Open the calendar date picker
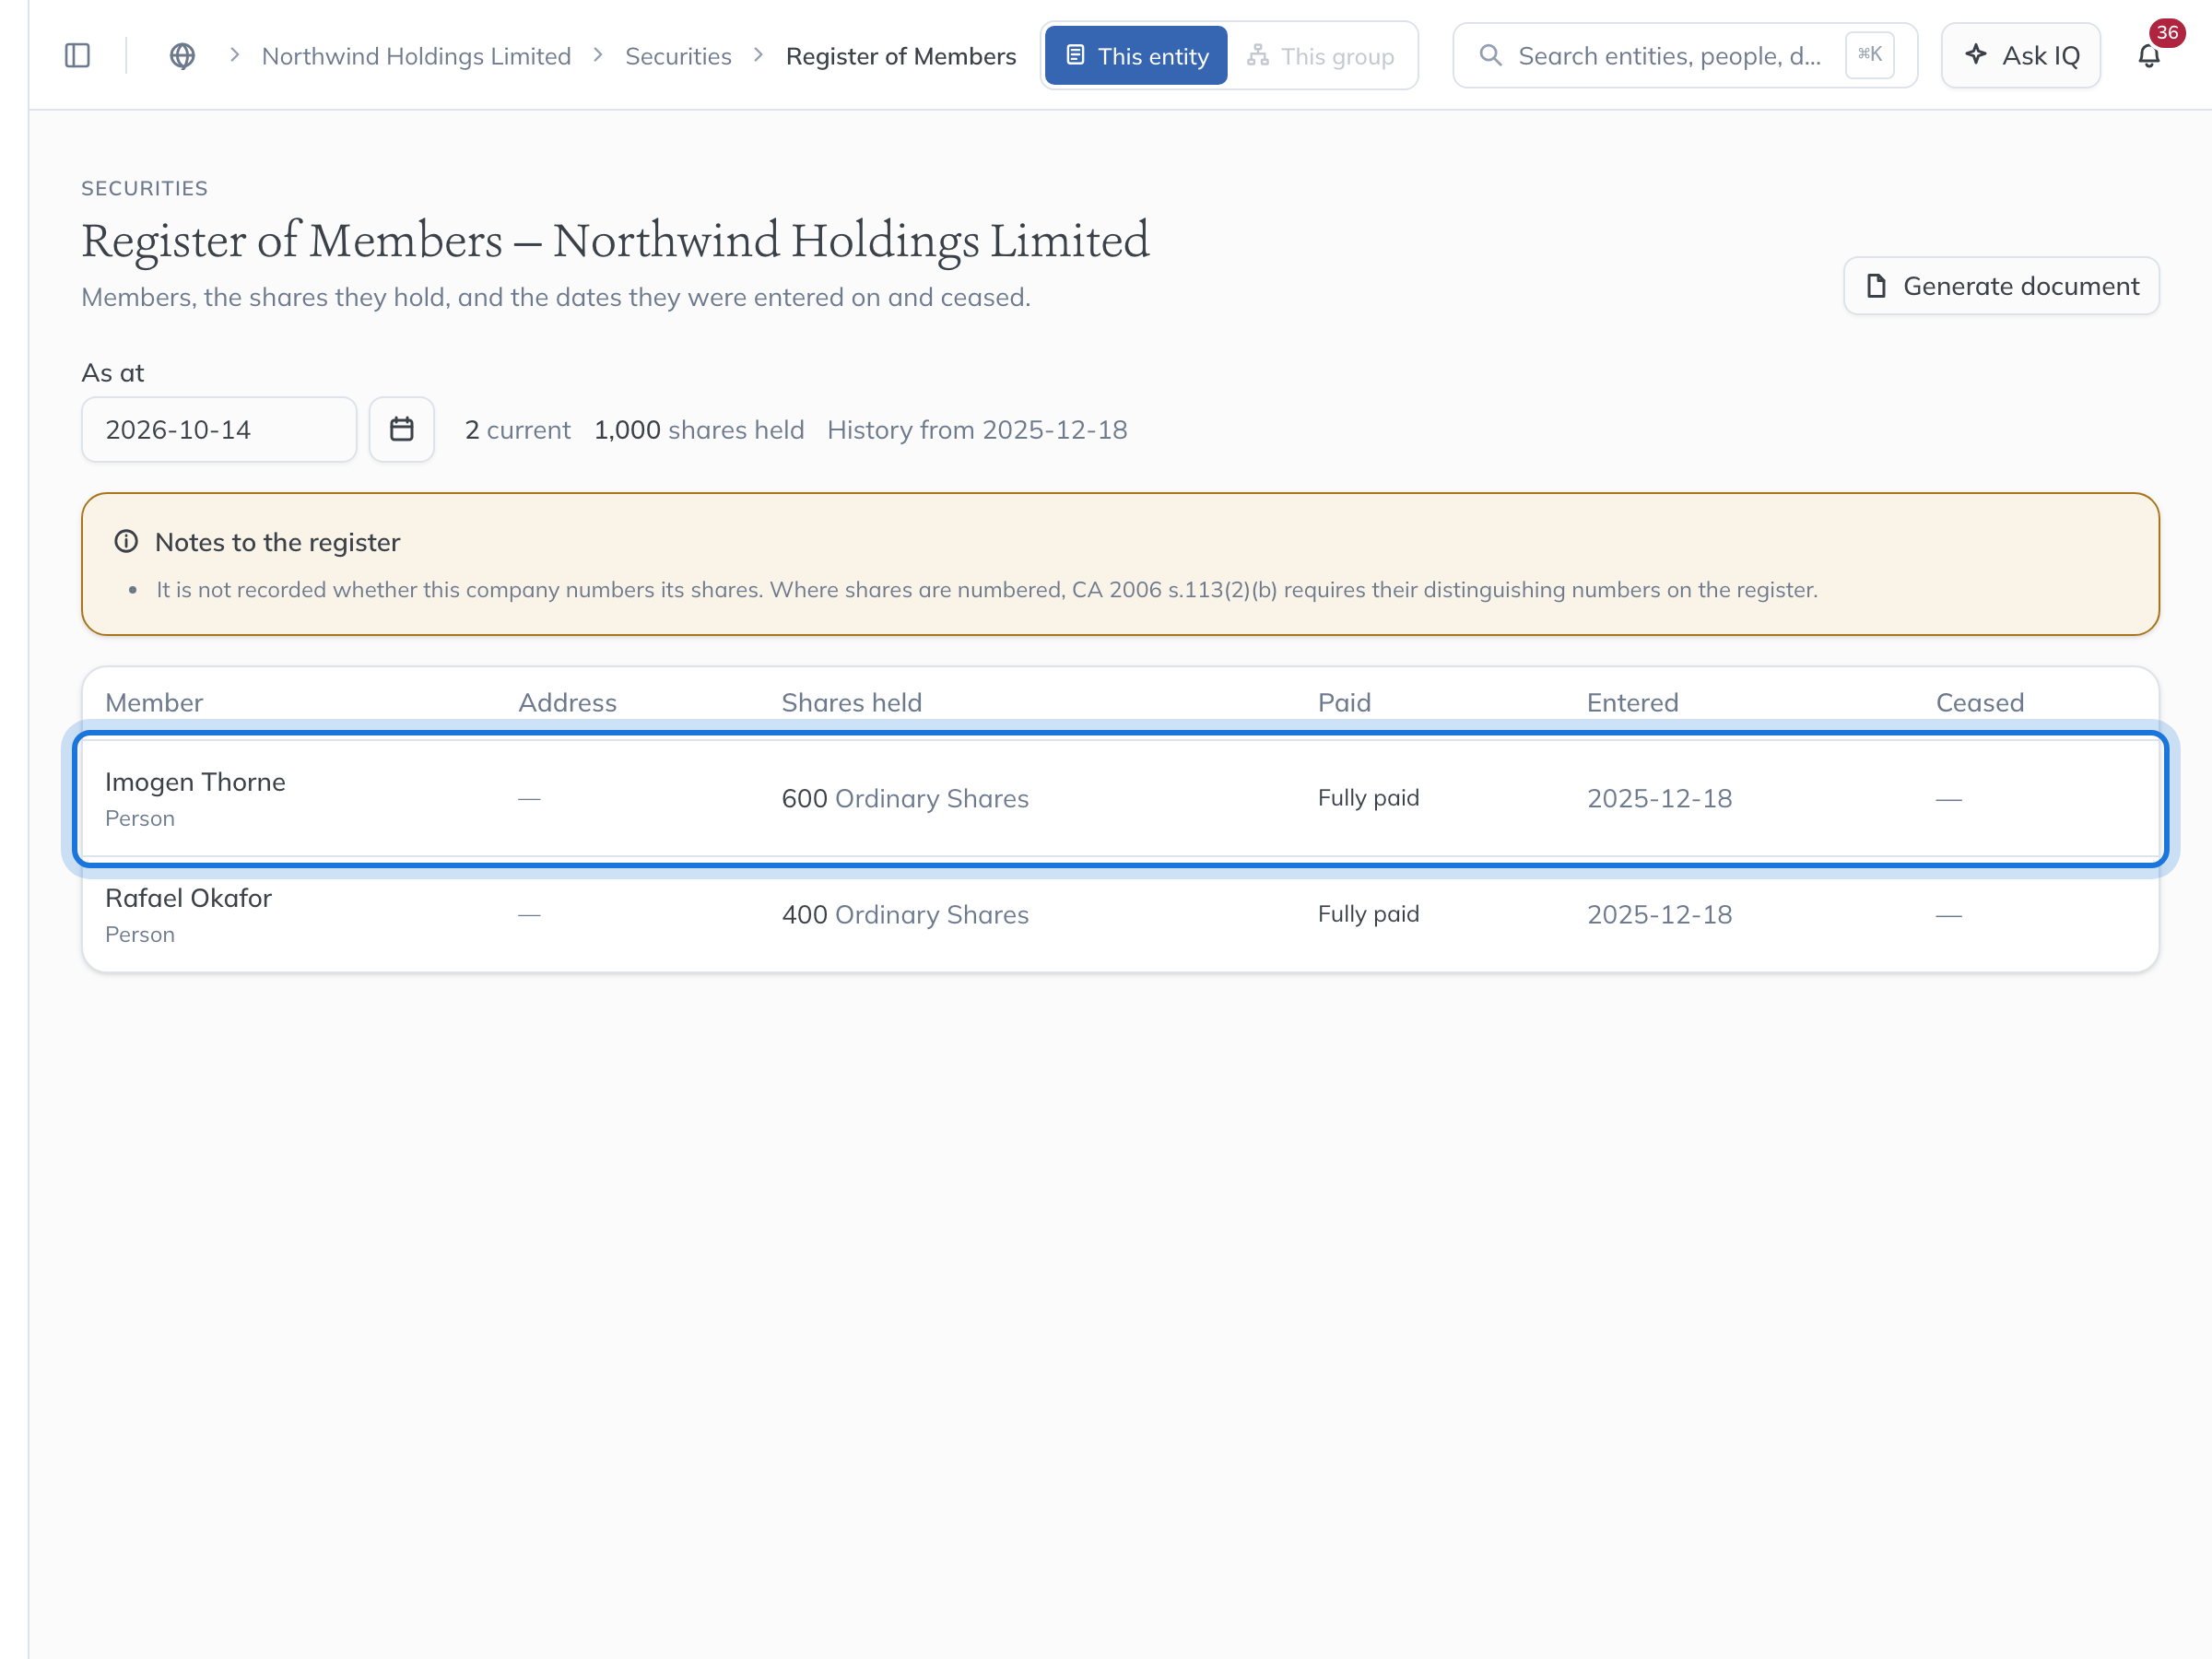This screenshot has width=2212, height=1659. [x=401, y=429]
